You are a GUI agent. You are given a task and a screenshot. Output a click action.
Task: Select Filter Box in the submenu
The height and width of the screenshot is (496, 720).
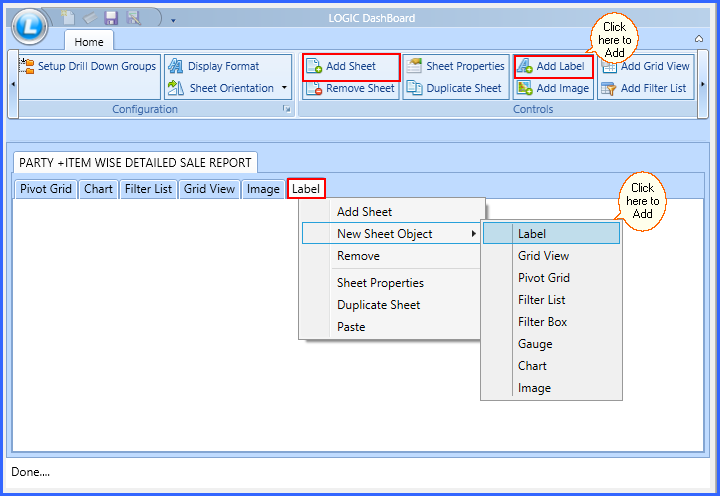tap(551, 322)
